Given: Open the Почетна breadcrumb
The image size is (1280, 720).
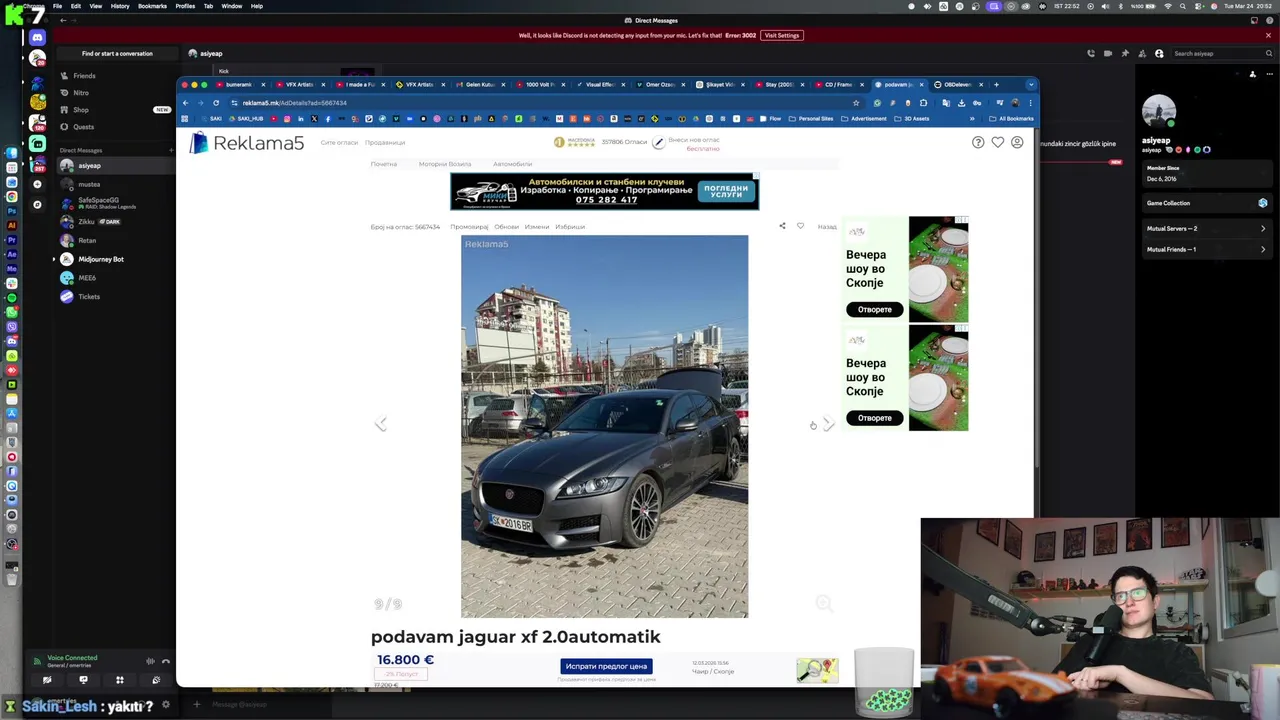Looking at the screenshot, I should coord(383,164).
